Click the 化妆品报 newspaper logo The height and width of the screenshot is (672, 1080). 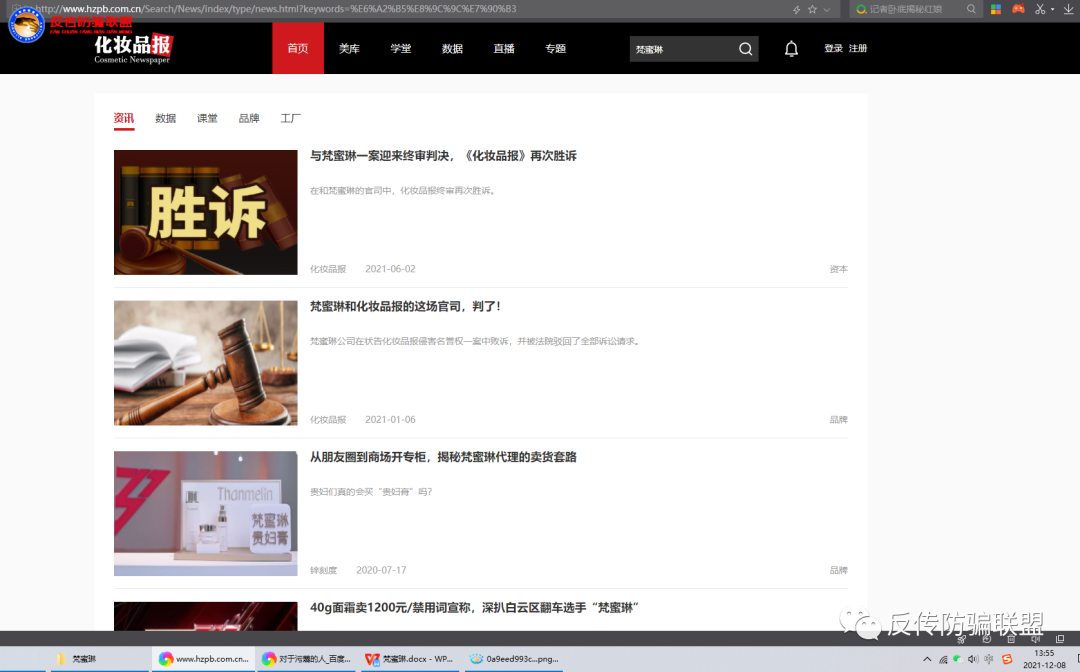click(x=130, y=48)
